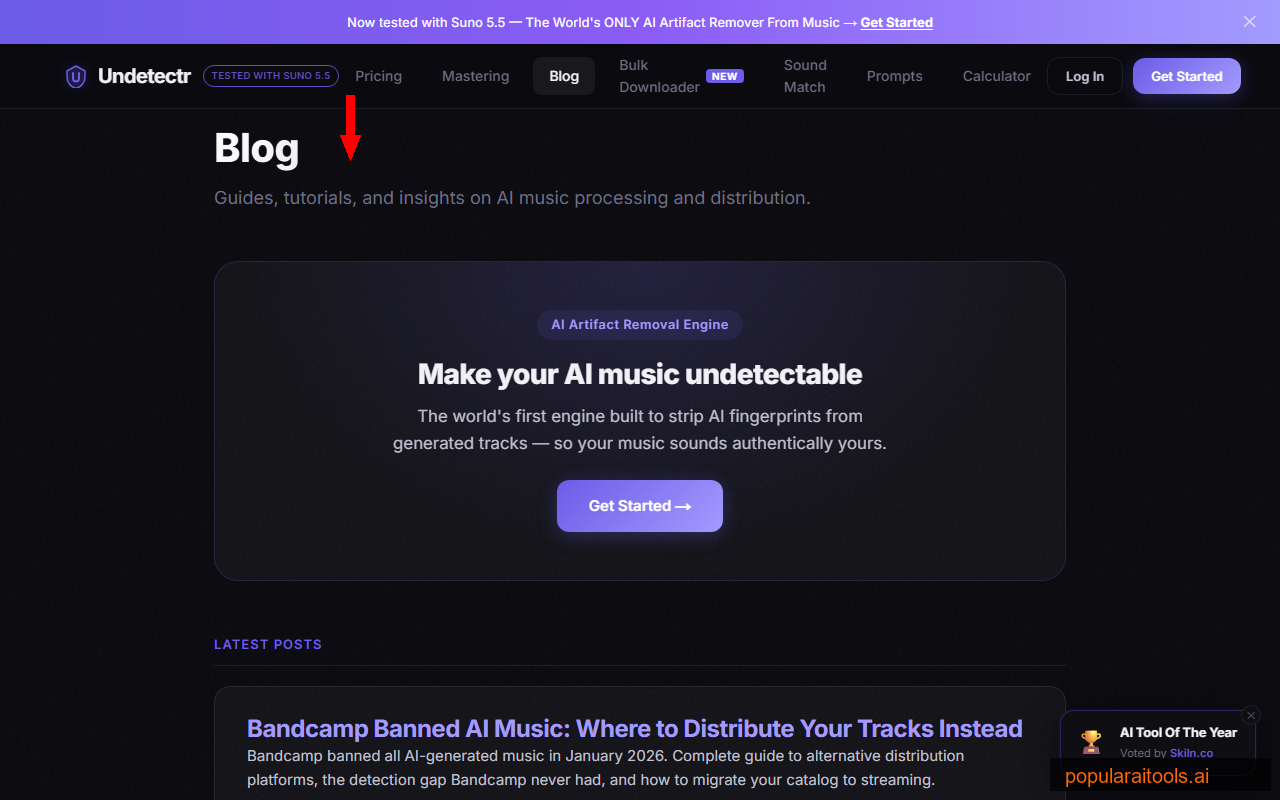Close the AI Tool Of The Year popup

1251,715
